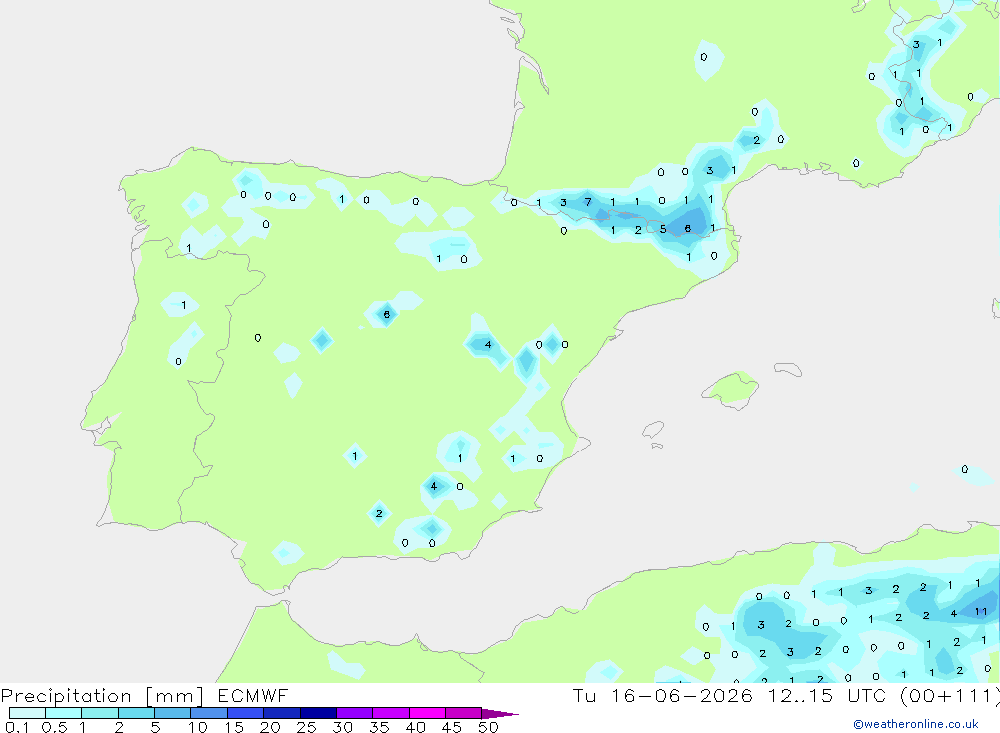This screenshot has width=1000, height=733.
Task: Click the '5' value in the Pyrenees
Action: point(663,229)
